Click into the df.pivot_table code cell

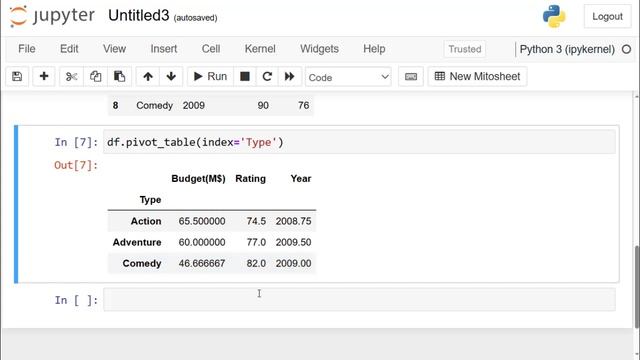click(359, 142)
